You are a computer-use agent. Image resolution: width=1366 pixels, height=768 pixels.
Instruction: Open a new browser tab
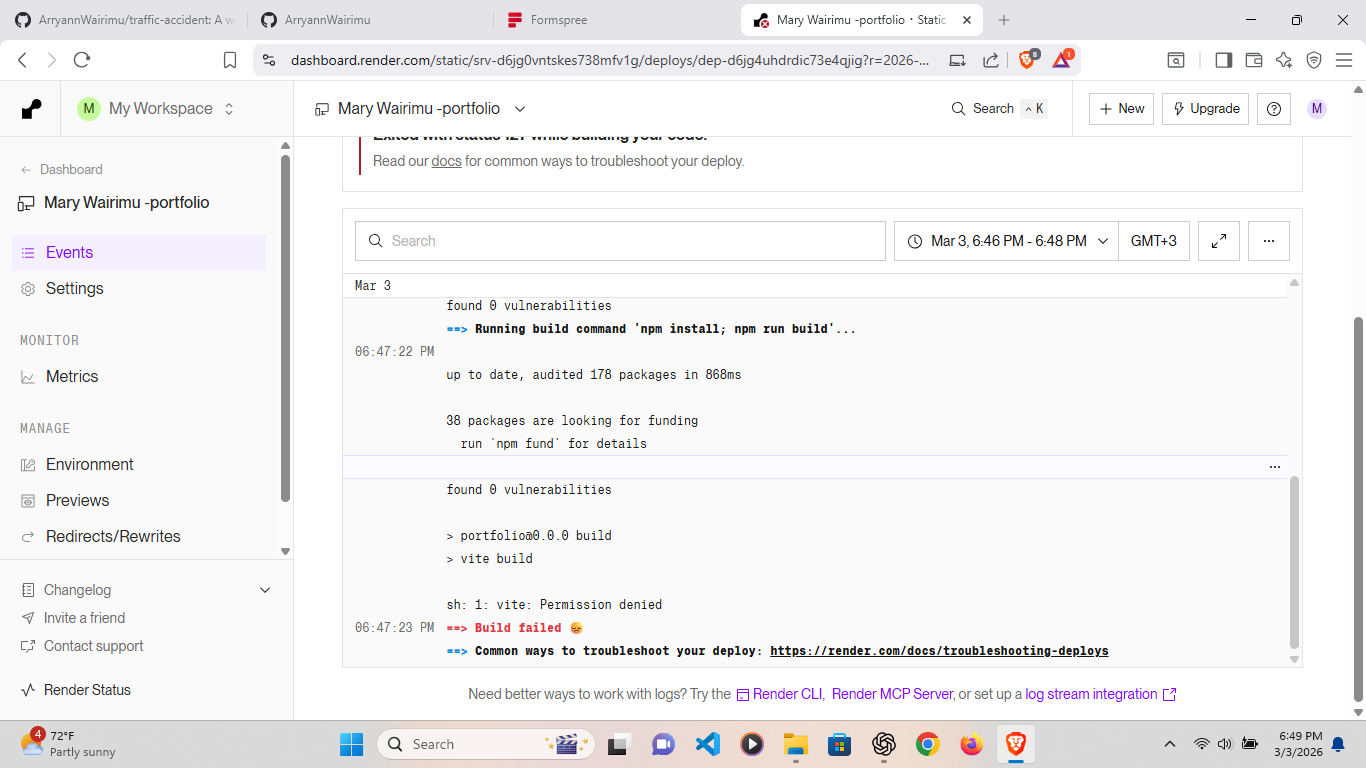click(x=1004, y=20)
